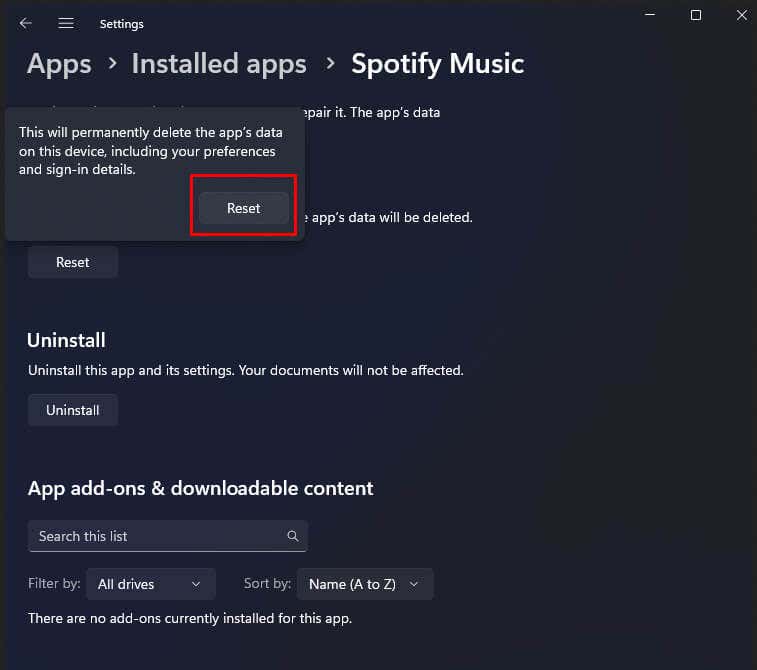Navigate to Apps breadcrumb
Screen dimensions: 757x670
pos(59,64)
